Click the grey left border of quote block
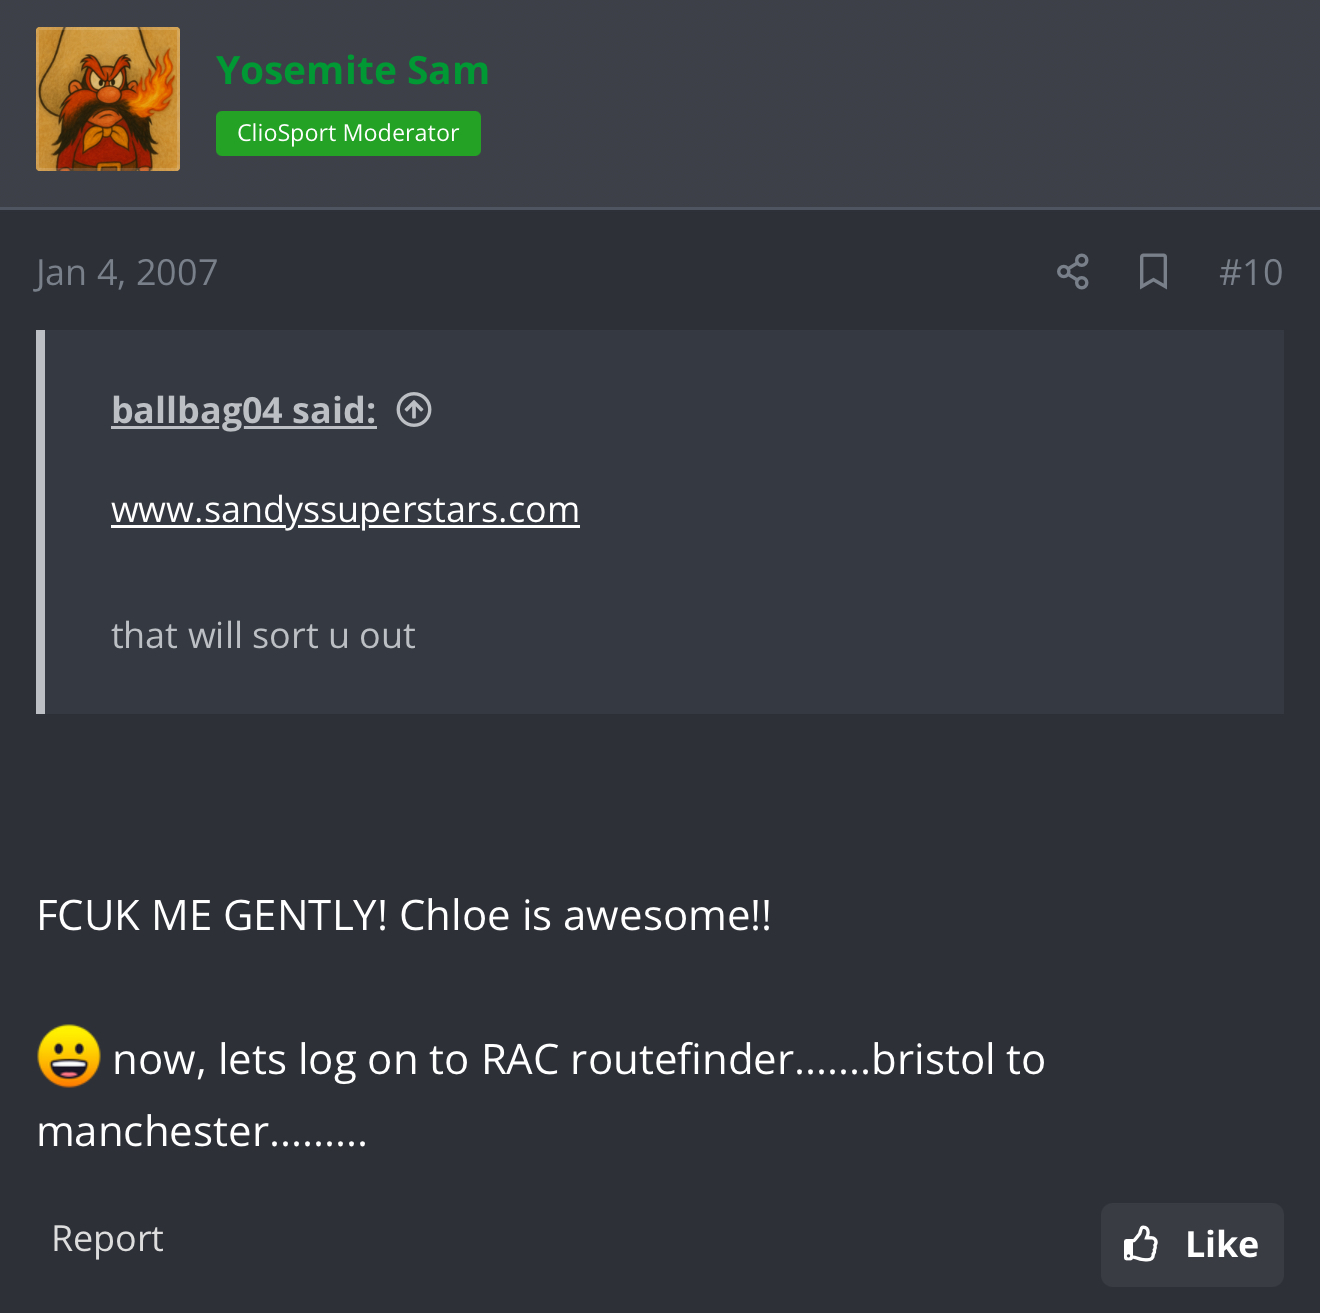 click(x=40, y=522)
